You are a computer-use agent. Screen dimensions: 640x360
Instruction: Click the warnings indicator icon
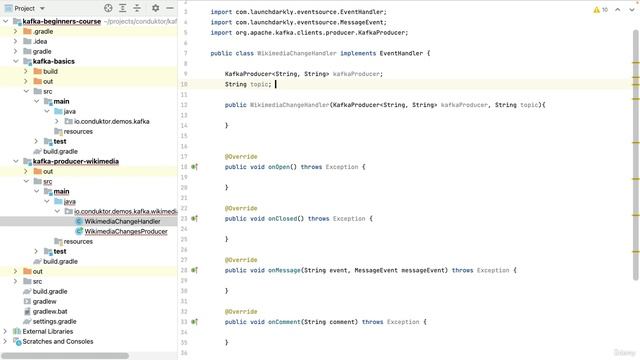click(x=600, y=10)
